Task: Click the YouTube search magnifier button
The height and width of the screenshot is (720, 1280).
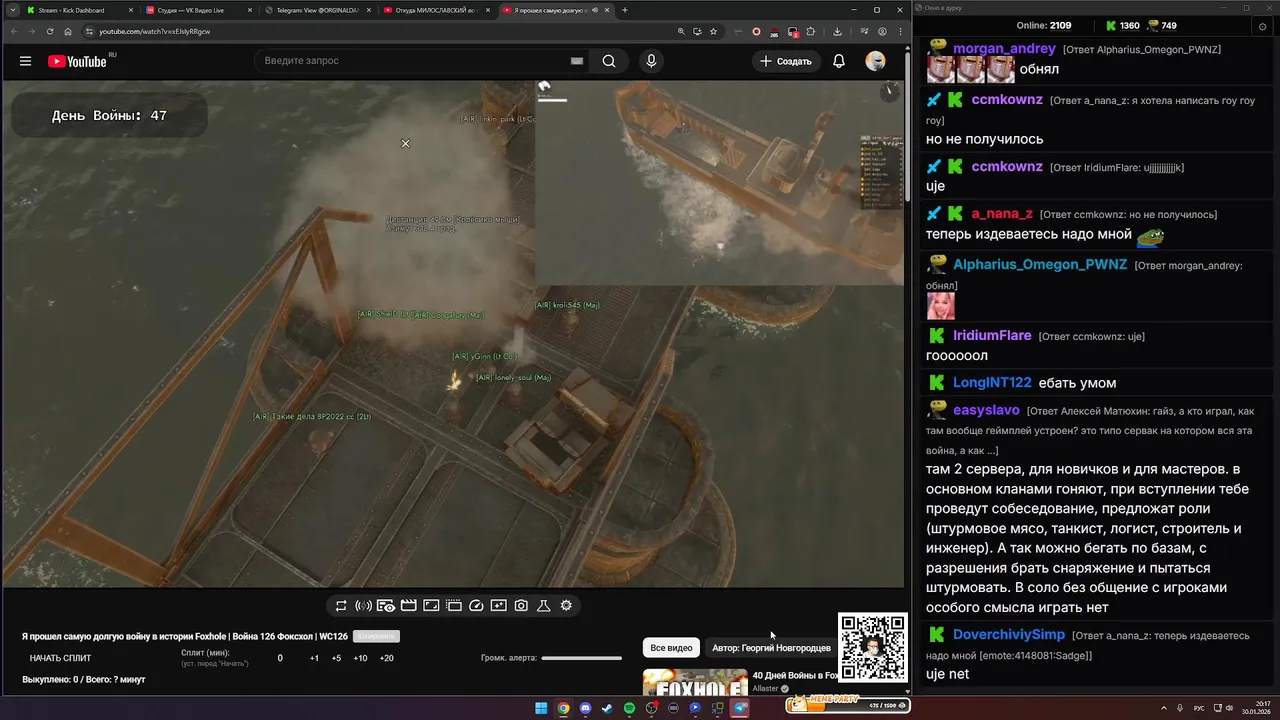Action: pyautogui.click(x=609, y=61)
